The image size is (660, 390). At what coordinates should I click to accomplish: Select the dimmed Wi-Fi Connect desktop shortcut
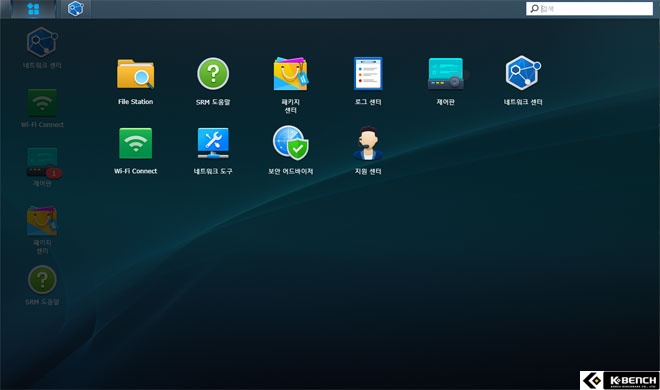point(42,103)
